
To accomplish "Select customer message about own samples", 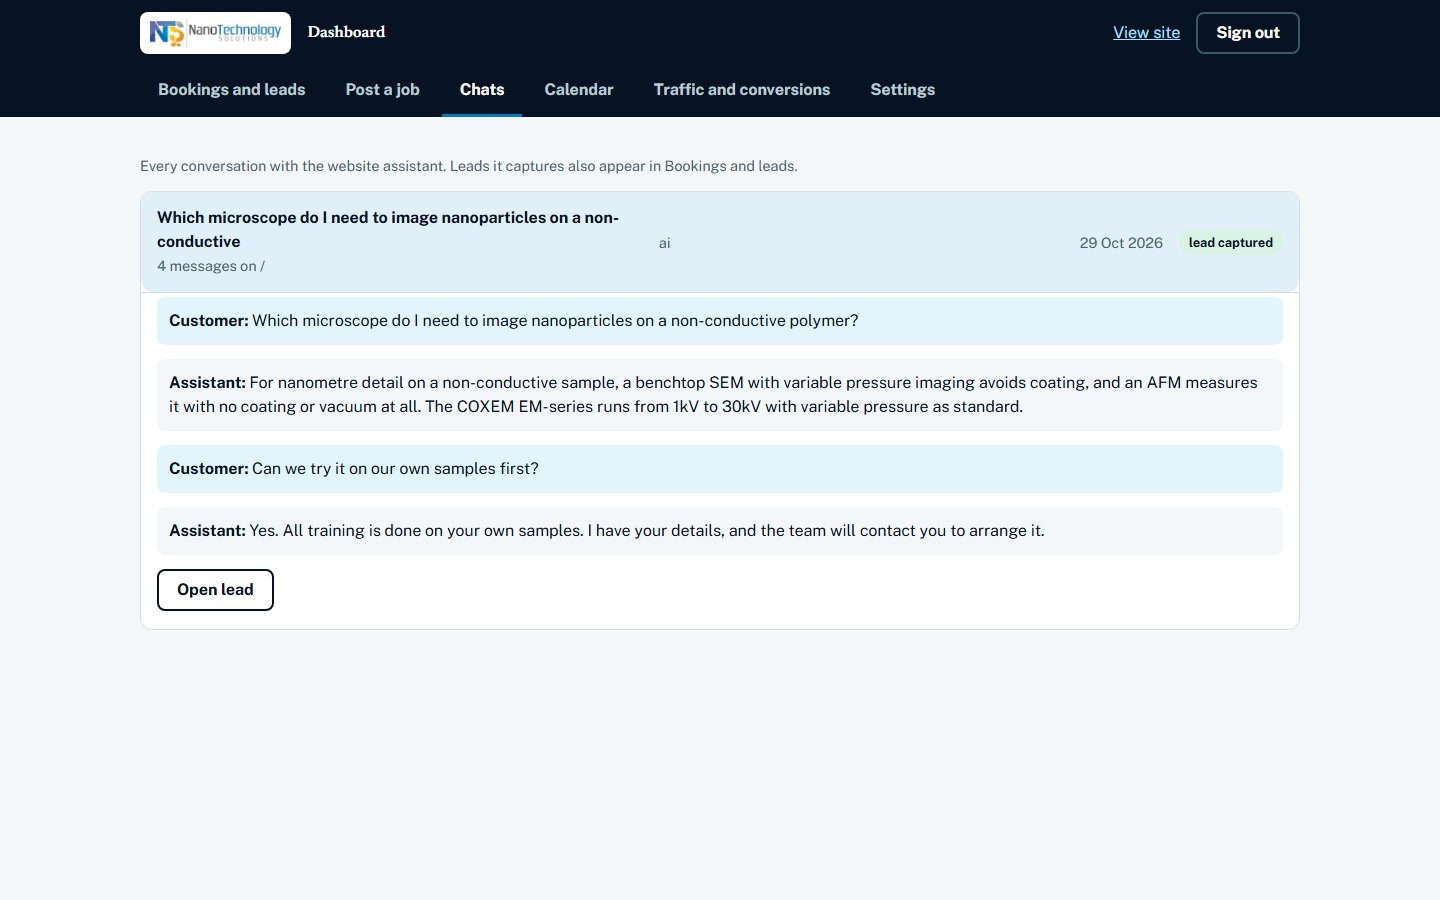I will [720, 469].
